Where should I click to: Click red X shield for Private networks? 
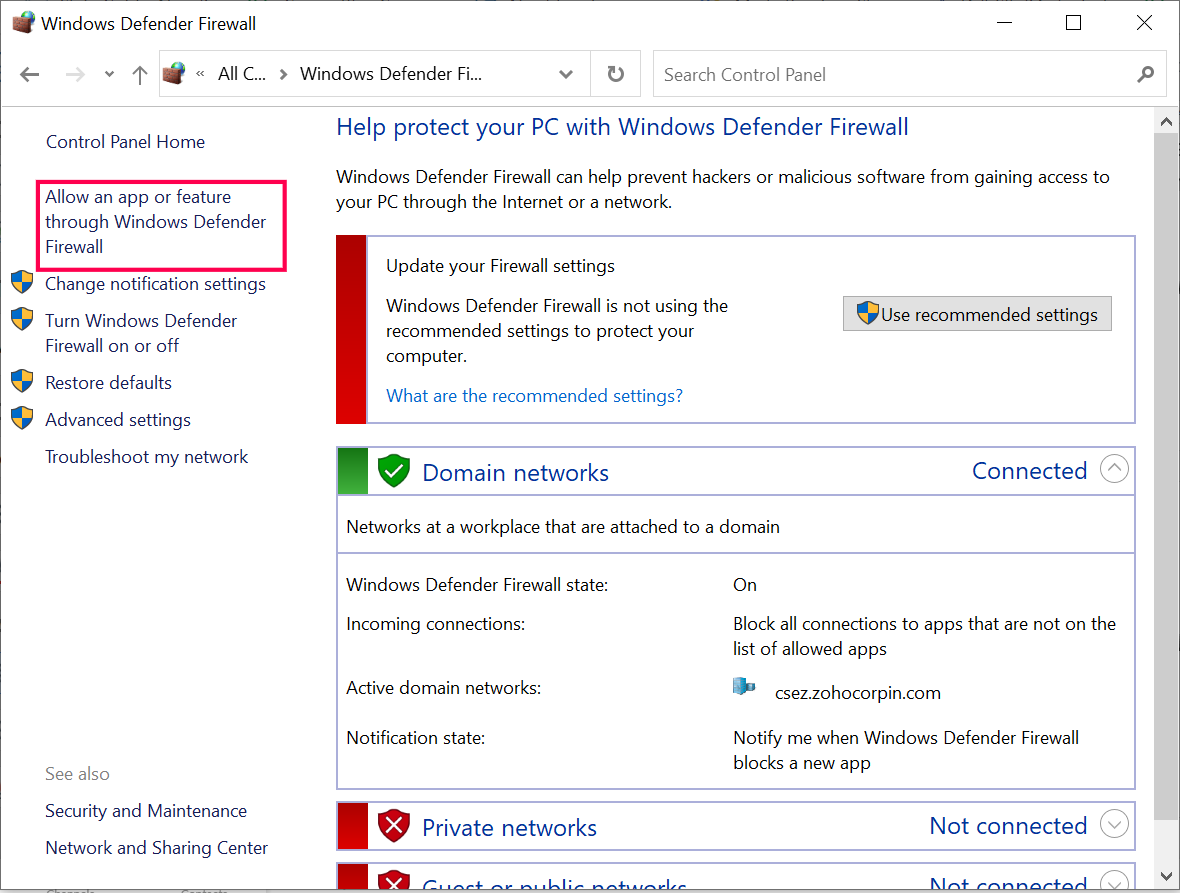[394, 826]
